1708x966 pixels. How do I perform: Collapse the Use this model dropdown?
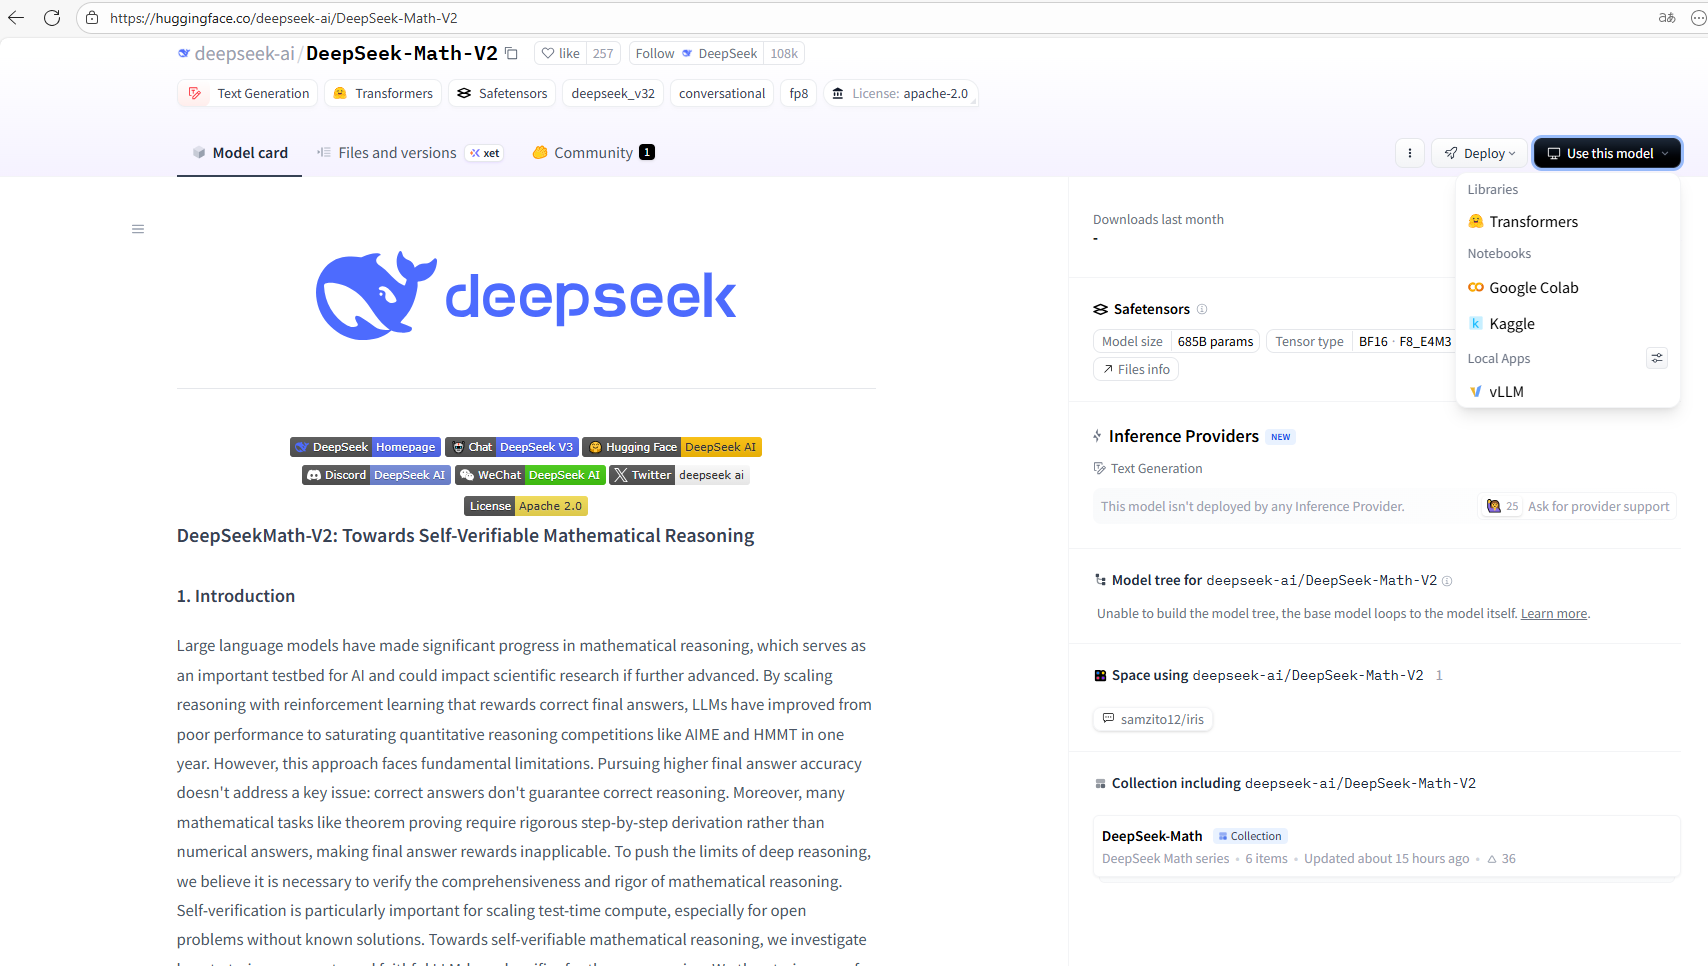click(x=1606, y=152)
